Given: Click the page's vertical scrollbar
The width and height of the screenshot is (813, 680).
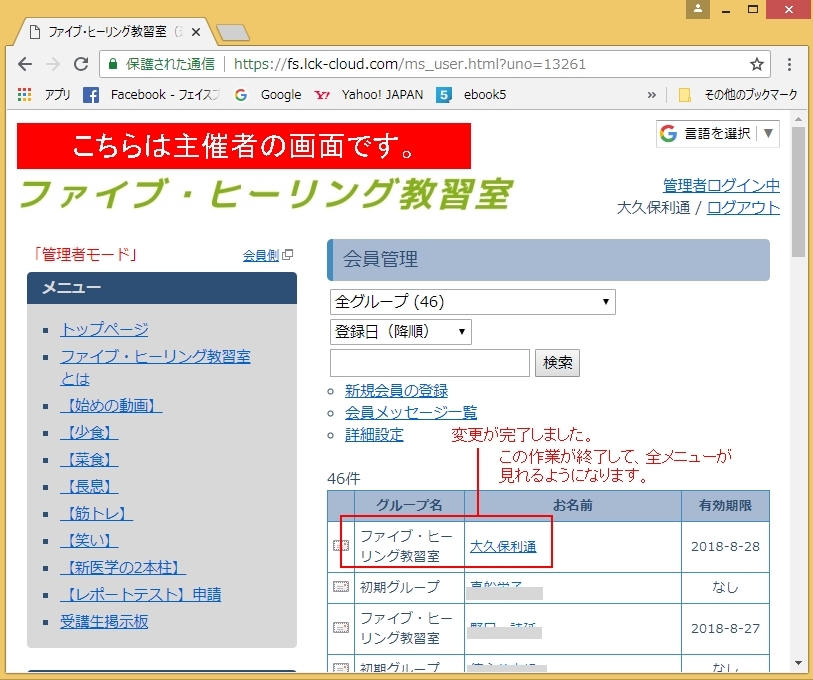Looking at the screenshot, I should tap(797, 400).
